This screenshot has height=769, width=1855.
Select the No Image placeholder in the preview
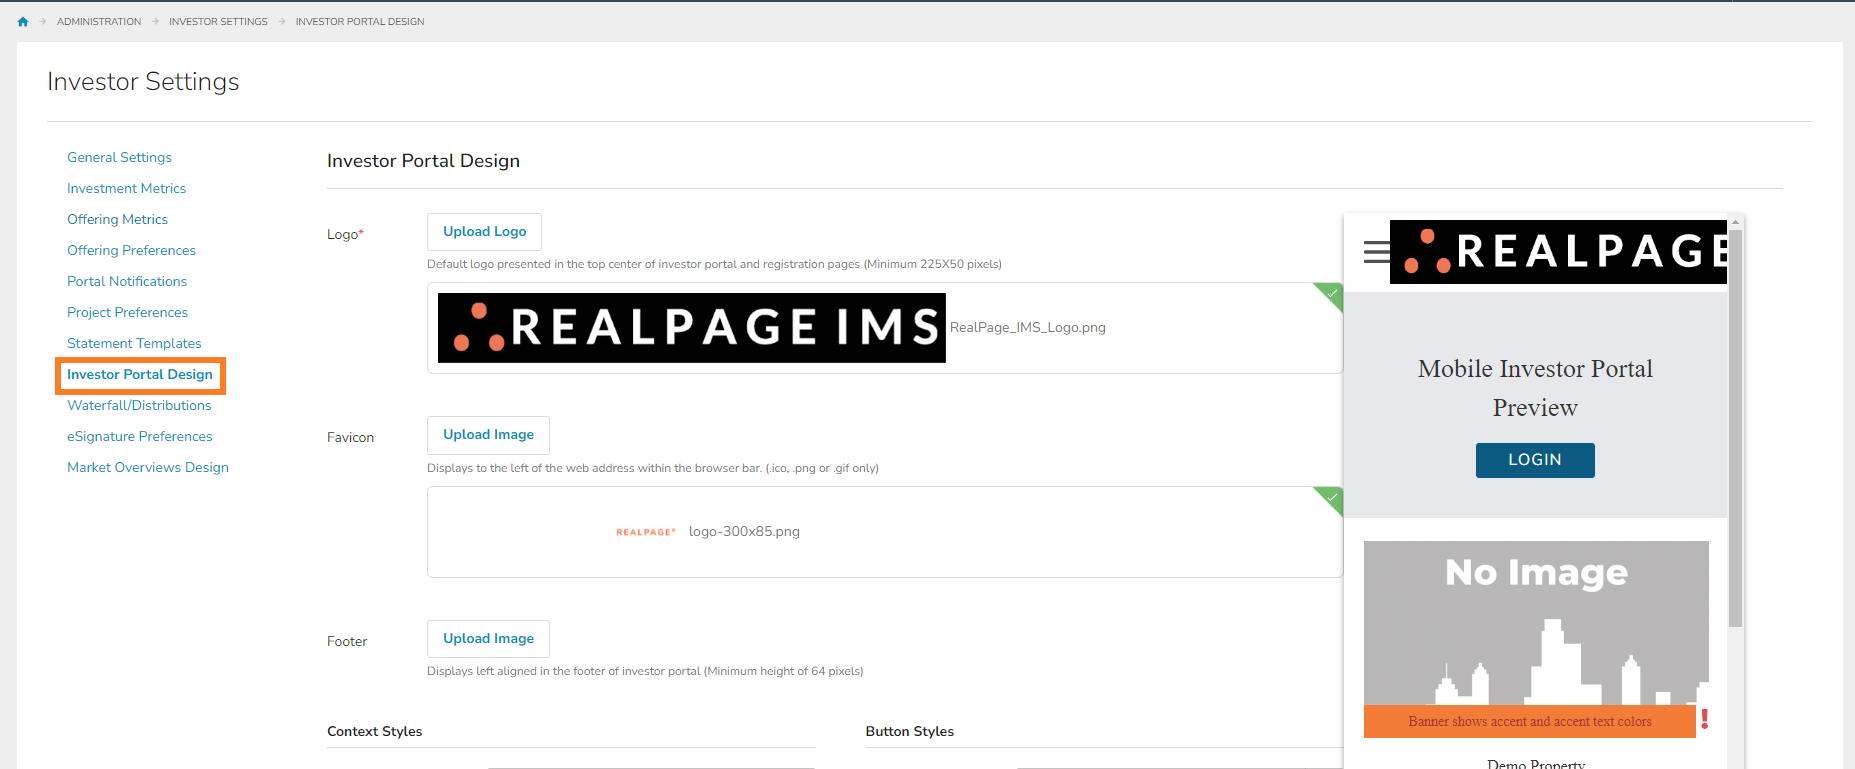pos(1536,622)
